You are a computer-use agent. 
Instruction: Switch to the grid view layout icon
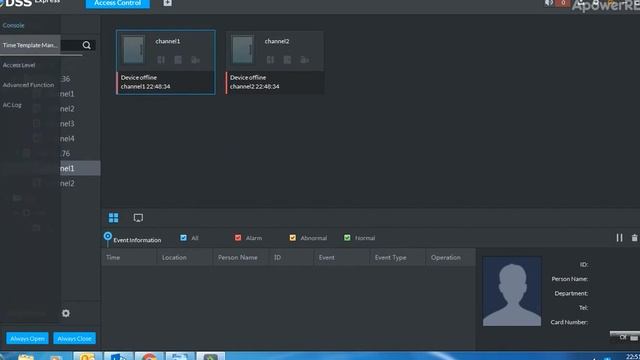pyautogui.click(x=113, y=218)
